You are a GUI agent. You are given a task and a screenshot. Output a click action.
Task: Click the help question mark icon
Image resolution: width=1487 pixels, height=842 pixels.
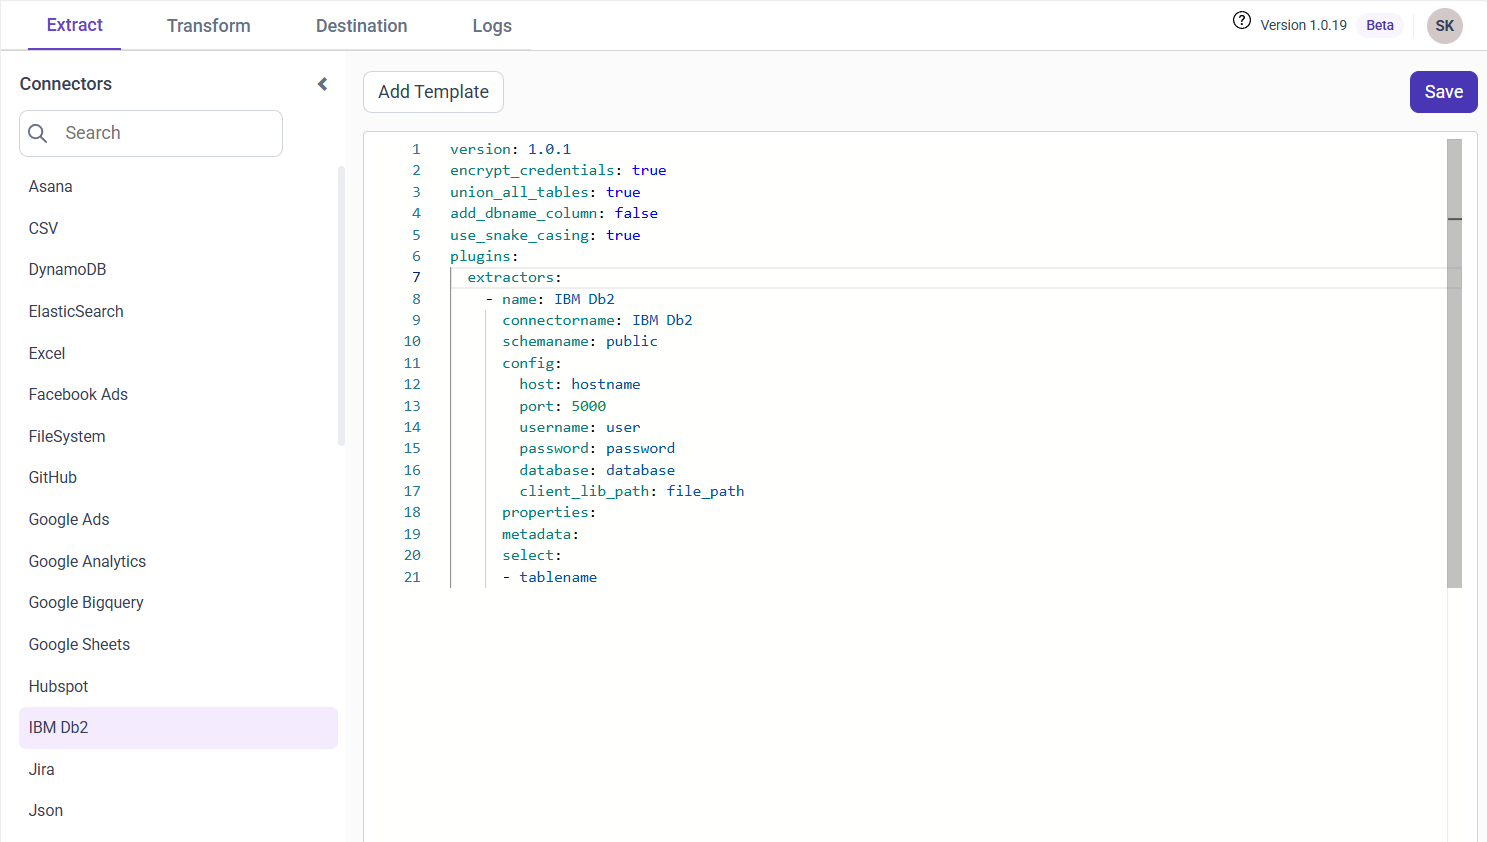(x=1241, y=20)
